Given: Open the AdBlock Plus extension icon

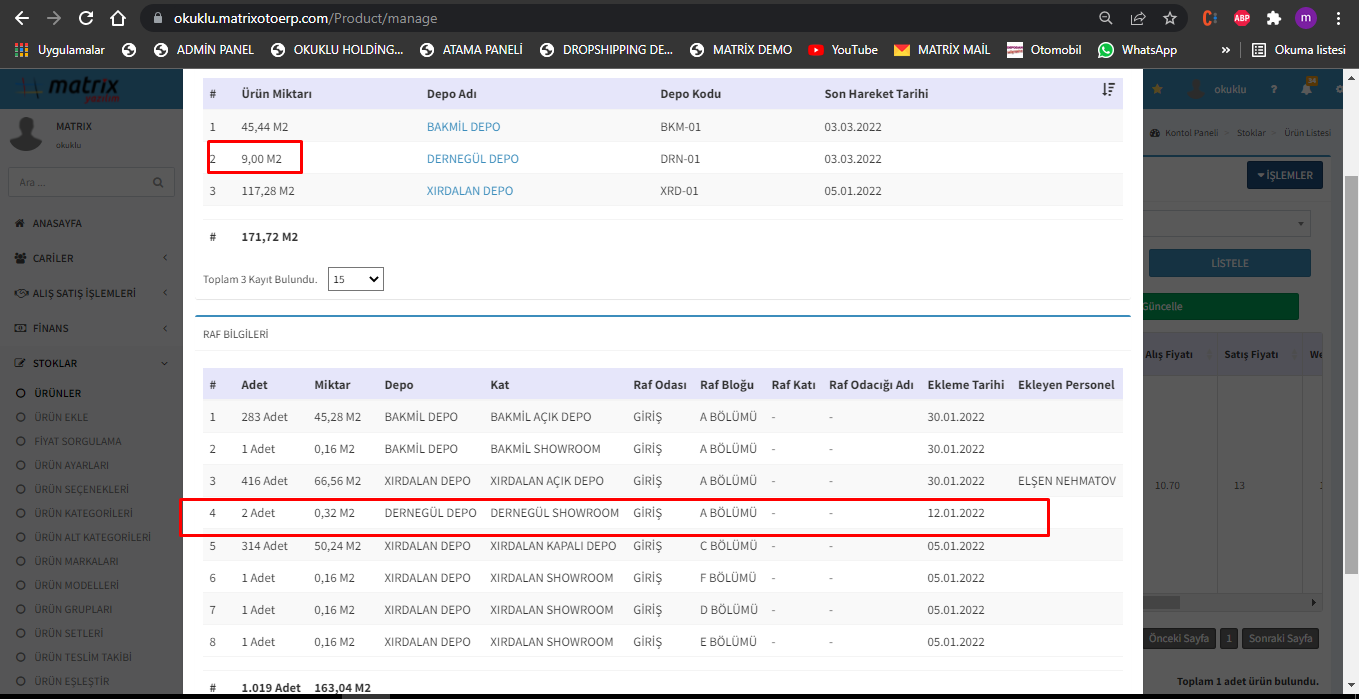Looking at the screenshot, I should 1241,18.
